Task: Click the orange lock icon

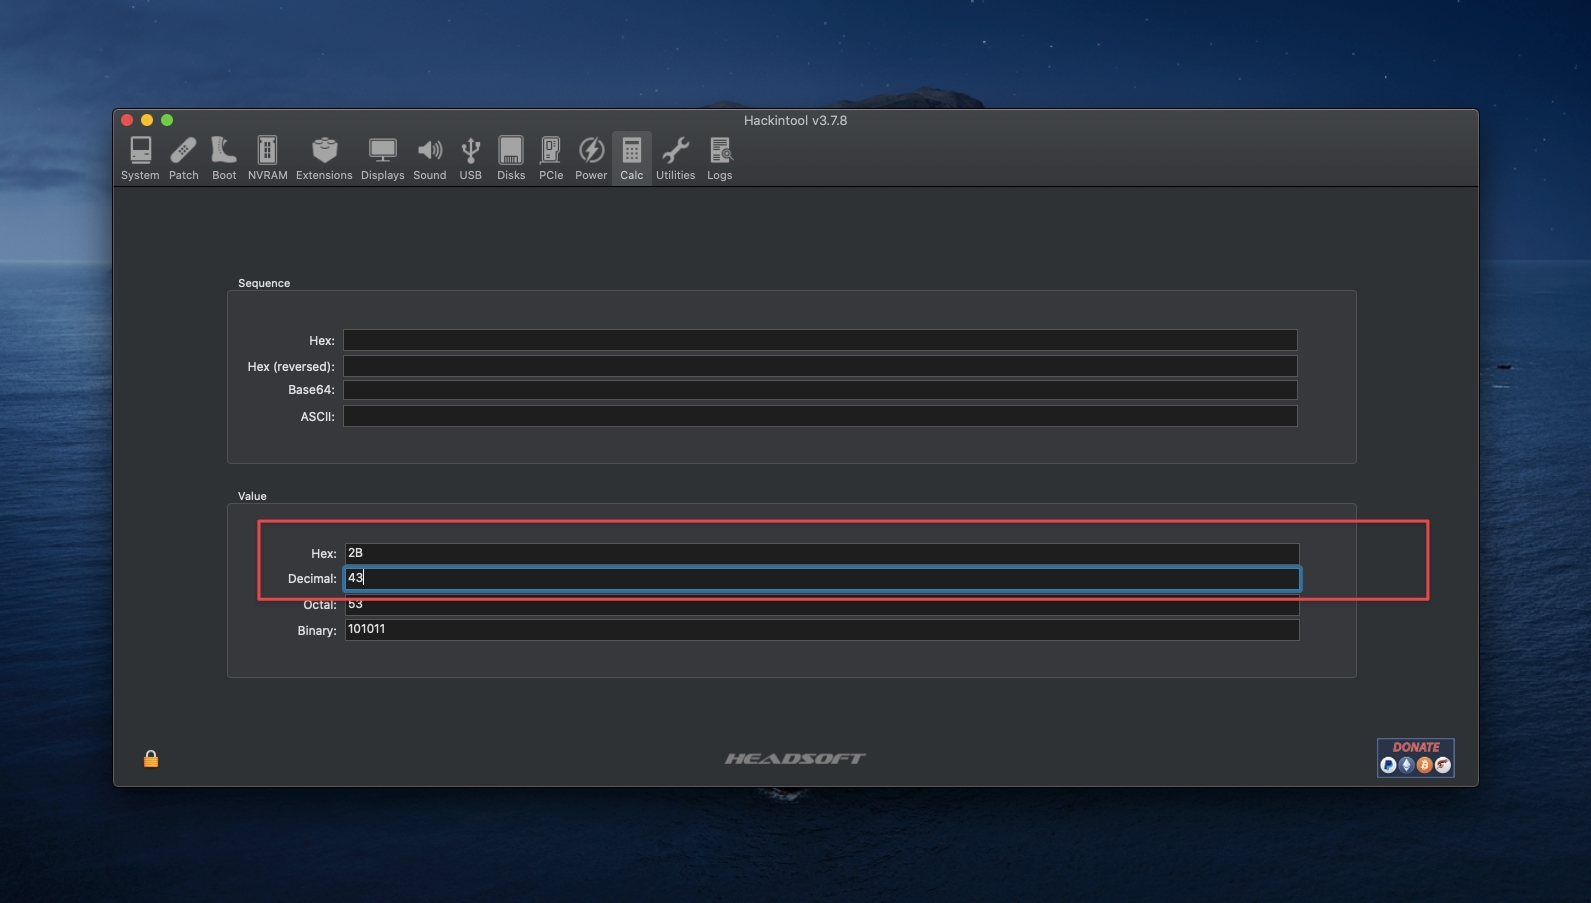Action: [151, 759]
